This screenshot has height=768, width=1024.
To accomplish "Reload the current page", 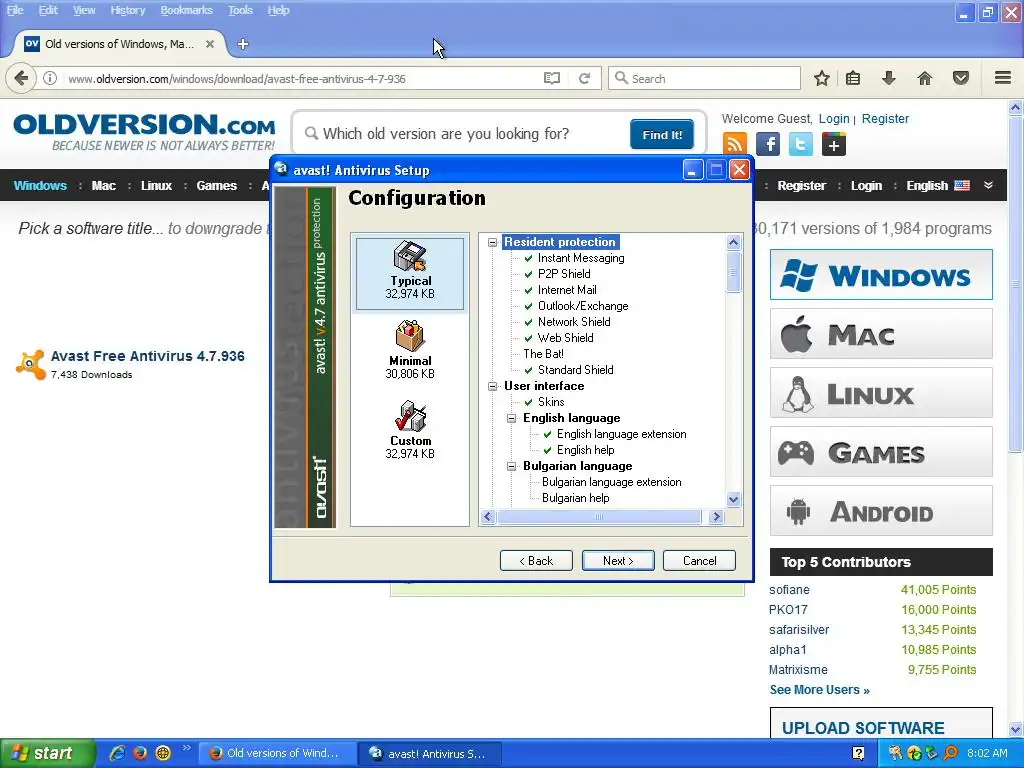I will pos(584,78).
